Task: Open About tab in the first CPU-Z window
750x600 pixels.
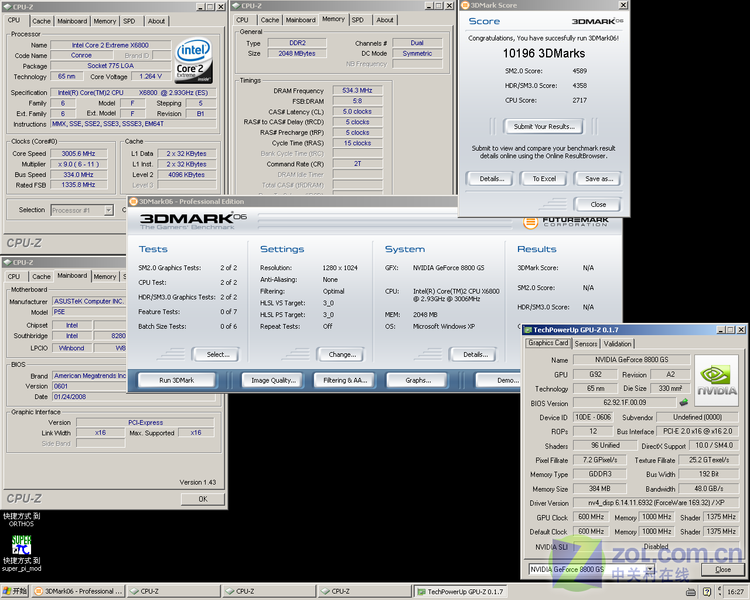Action: [x=156, y=21]
